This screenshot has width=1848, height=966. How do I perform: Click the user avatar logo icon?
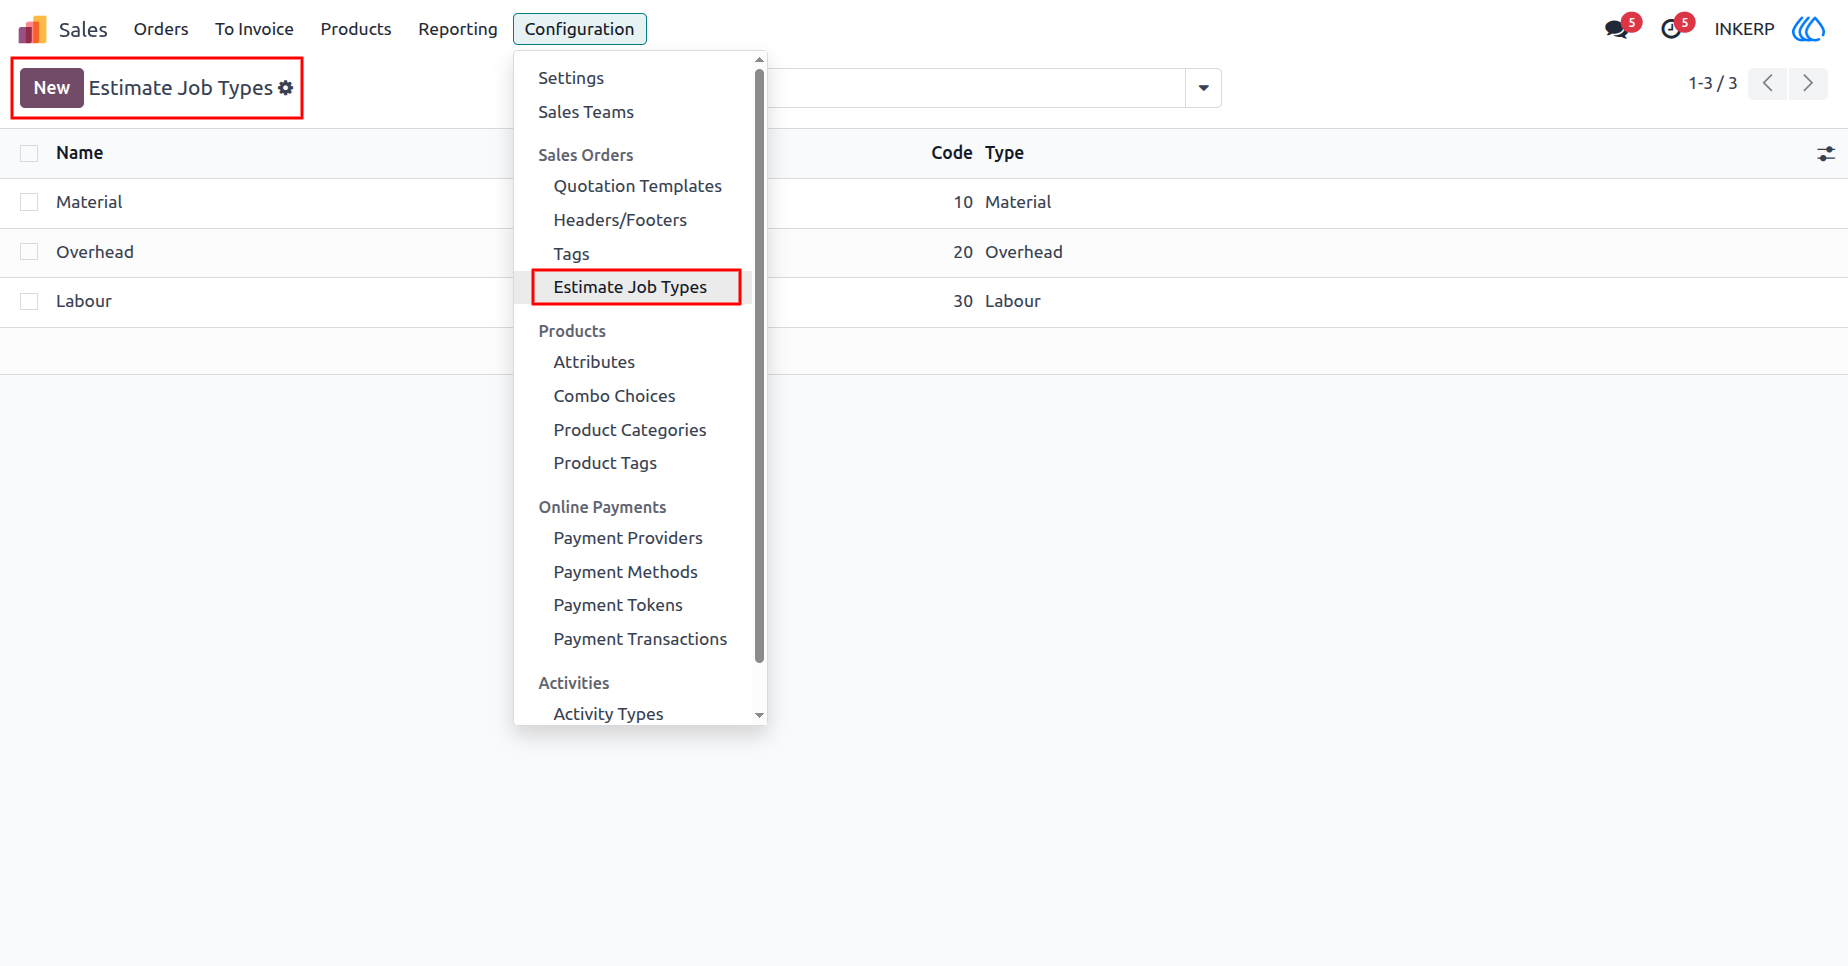pyautogui.click(x=1808, y=29)
